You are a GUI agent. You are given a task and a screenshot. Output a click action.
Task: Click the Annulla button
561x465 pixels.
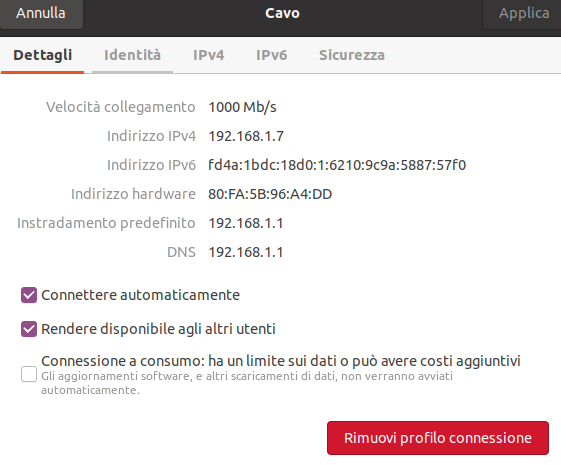pyautogui.click(x=41, y=14)
